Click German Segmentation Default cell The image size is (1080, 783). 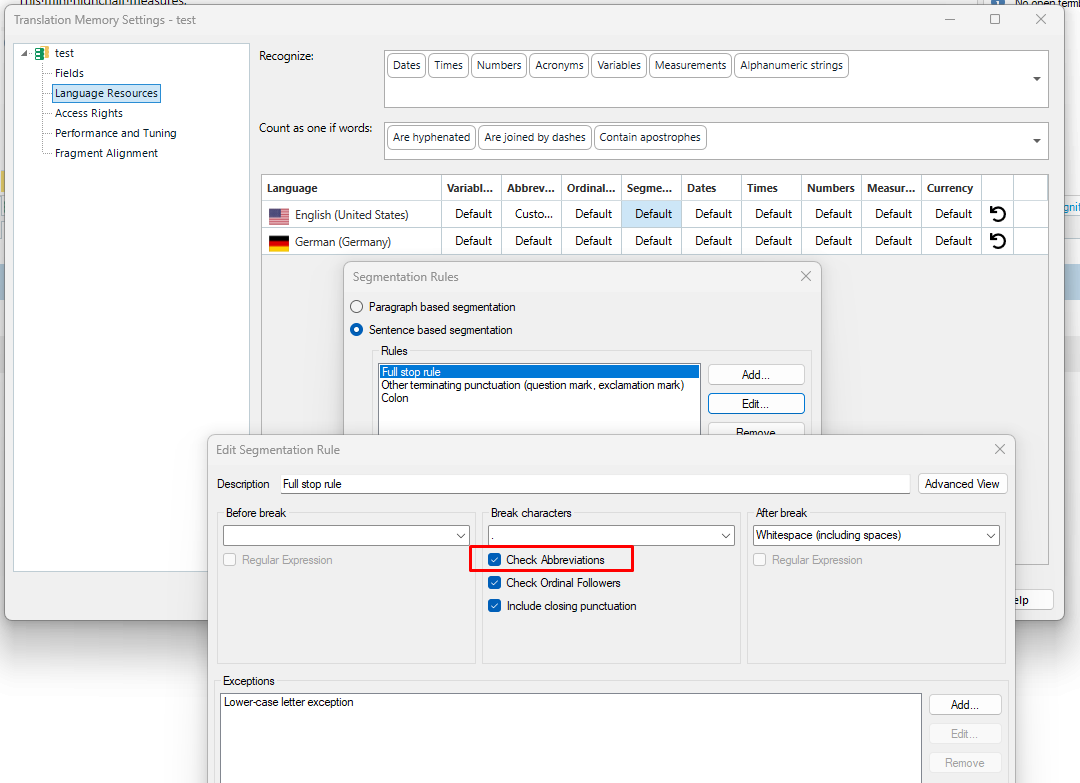tap(653, 241)
